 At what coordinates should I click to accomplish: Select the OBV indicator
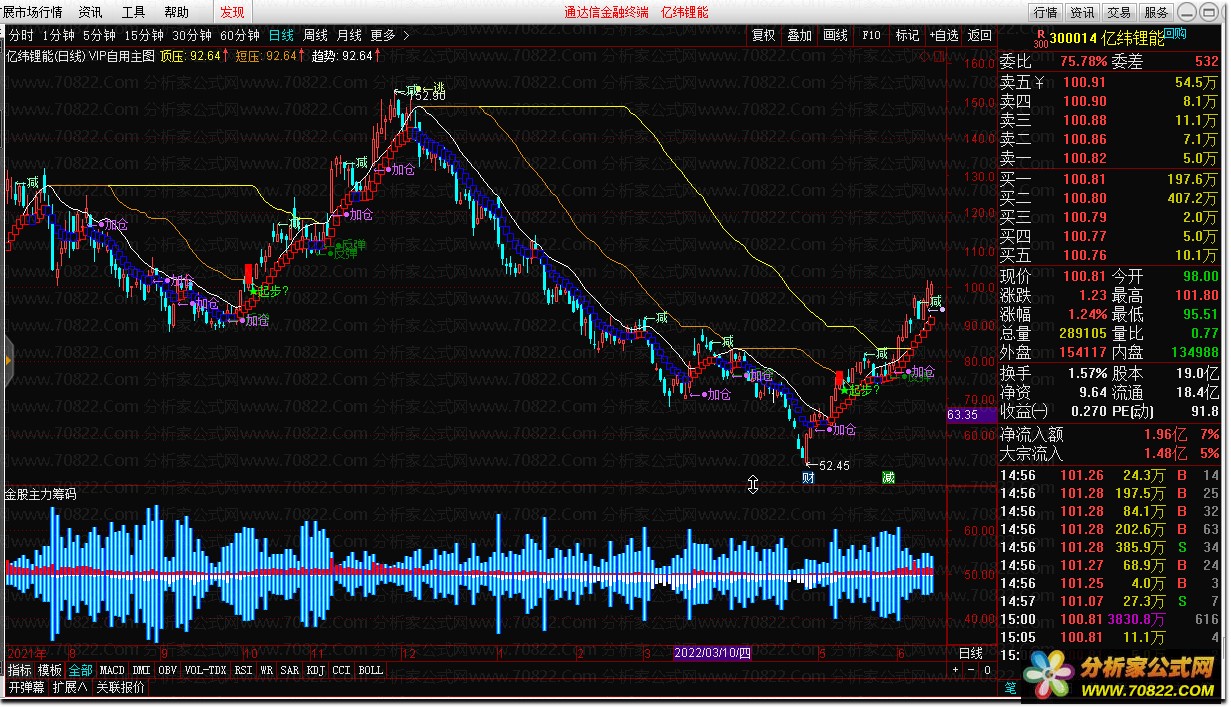tap(168, 670)
